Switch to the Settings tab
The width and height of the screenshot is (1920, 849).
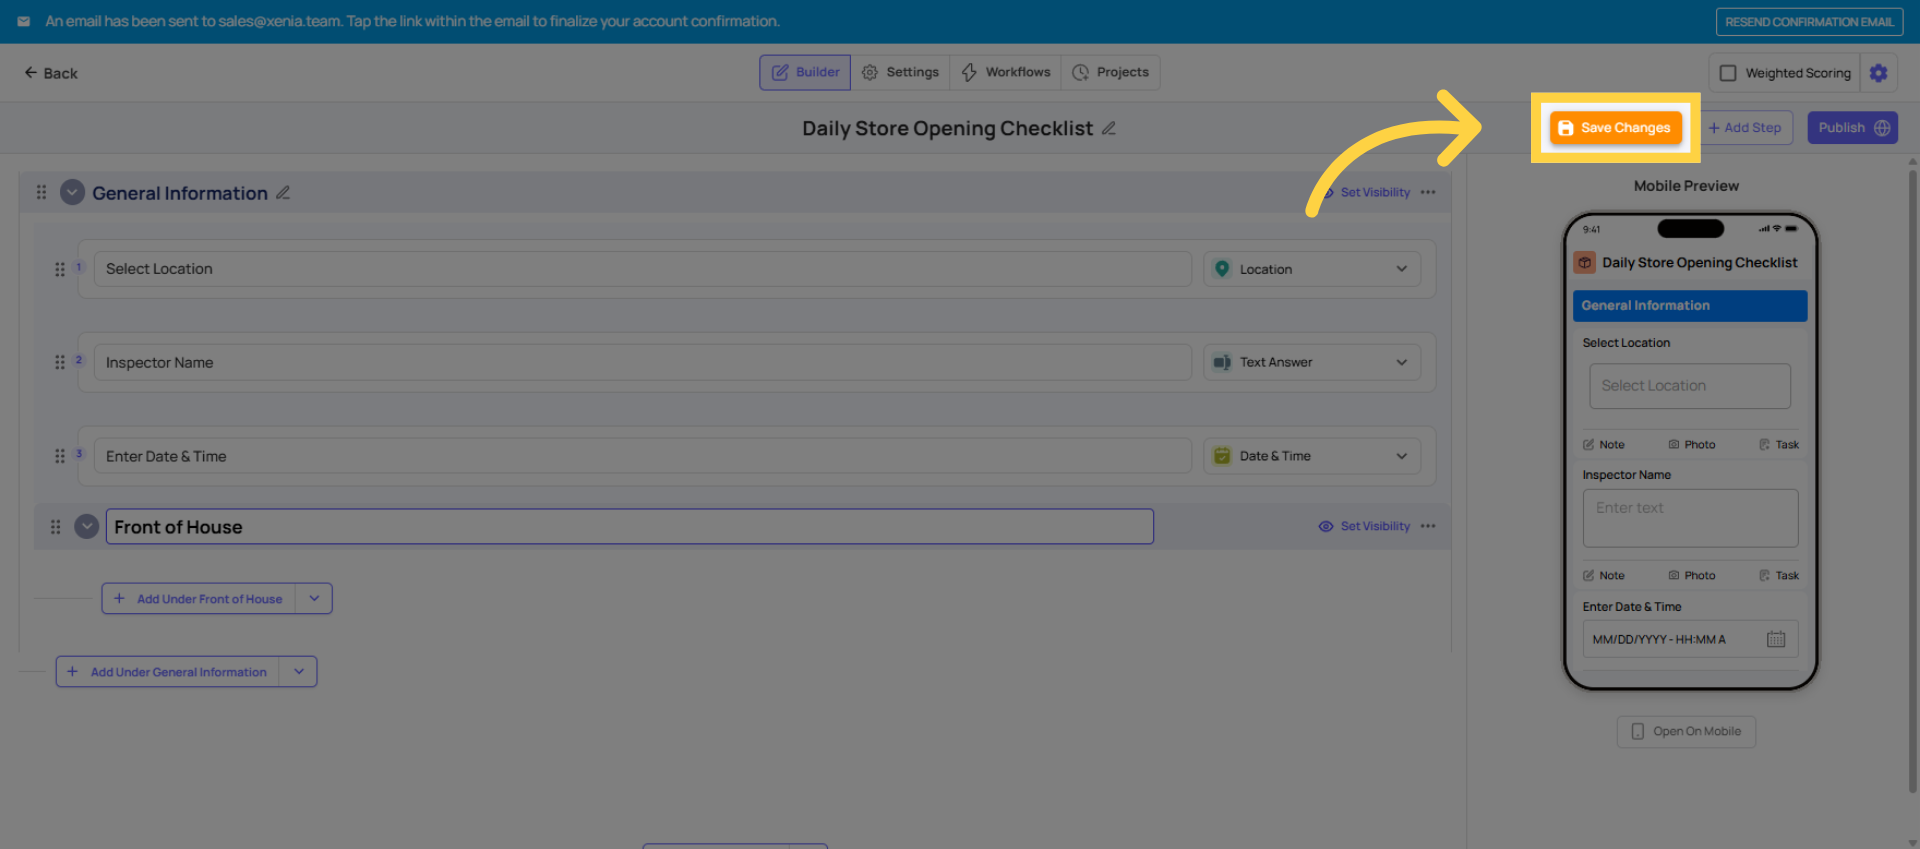tap(900, 72)
